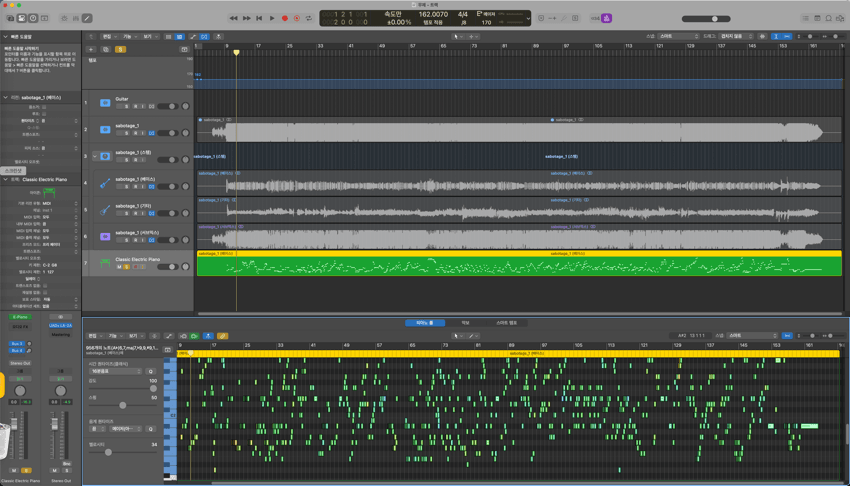This screenshot has width=850, height=486.
Task: Click the Classic Electric Piano track icon
Action: tap(104, 265)
